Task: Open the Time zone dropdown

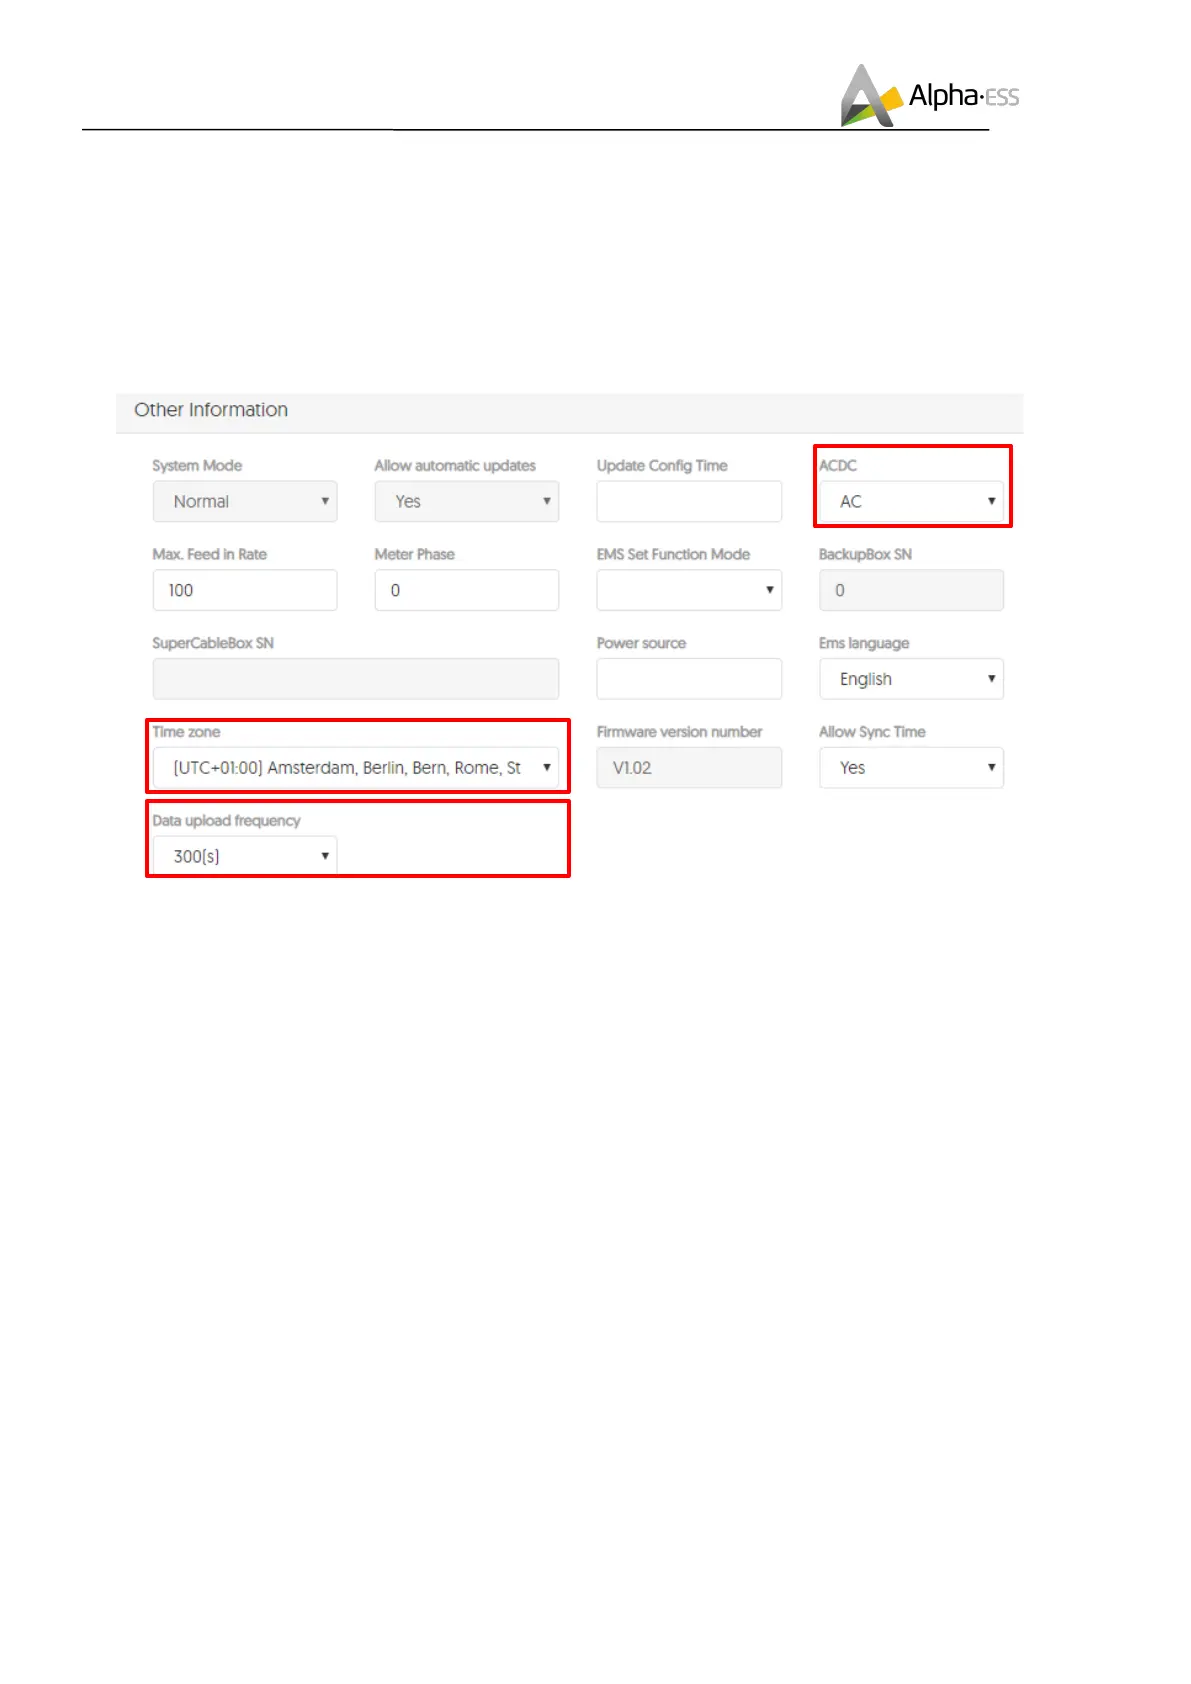Action: [x=356, y=768]
